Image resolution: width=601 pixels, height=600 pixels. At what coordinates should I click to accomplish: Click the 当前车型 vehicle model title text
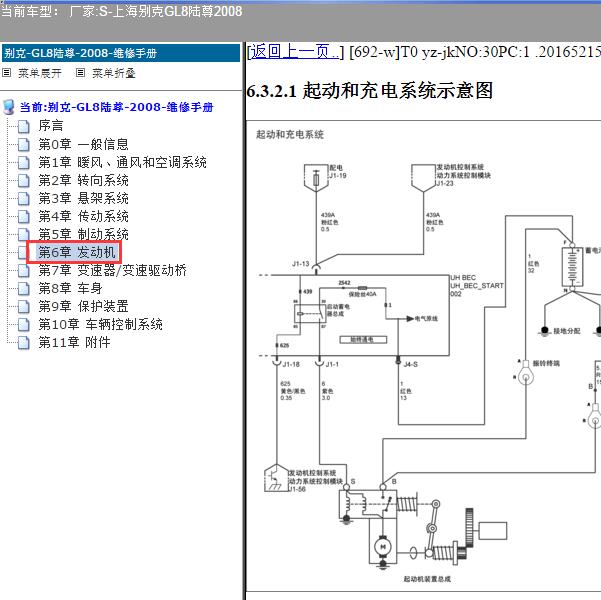121,11
